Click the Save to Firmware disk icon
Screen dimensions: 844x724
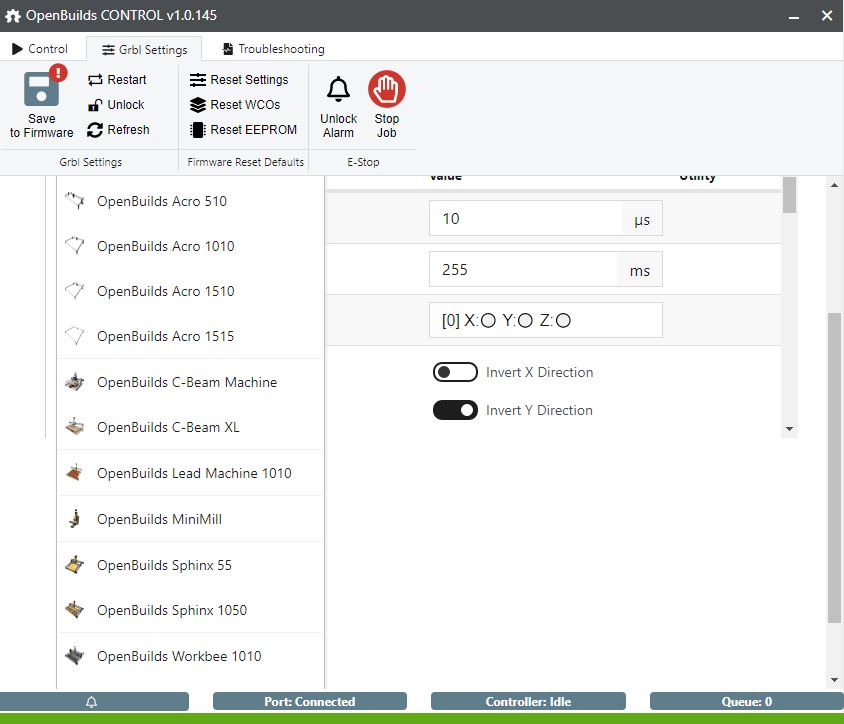pos(41,89)
